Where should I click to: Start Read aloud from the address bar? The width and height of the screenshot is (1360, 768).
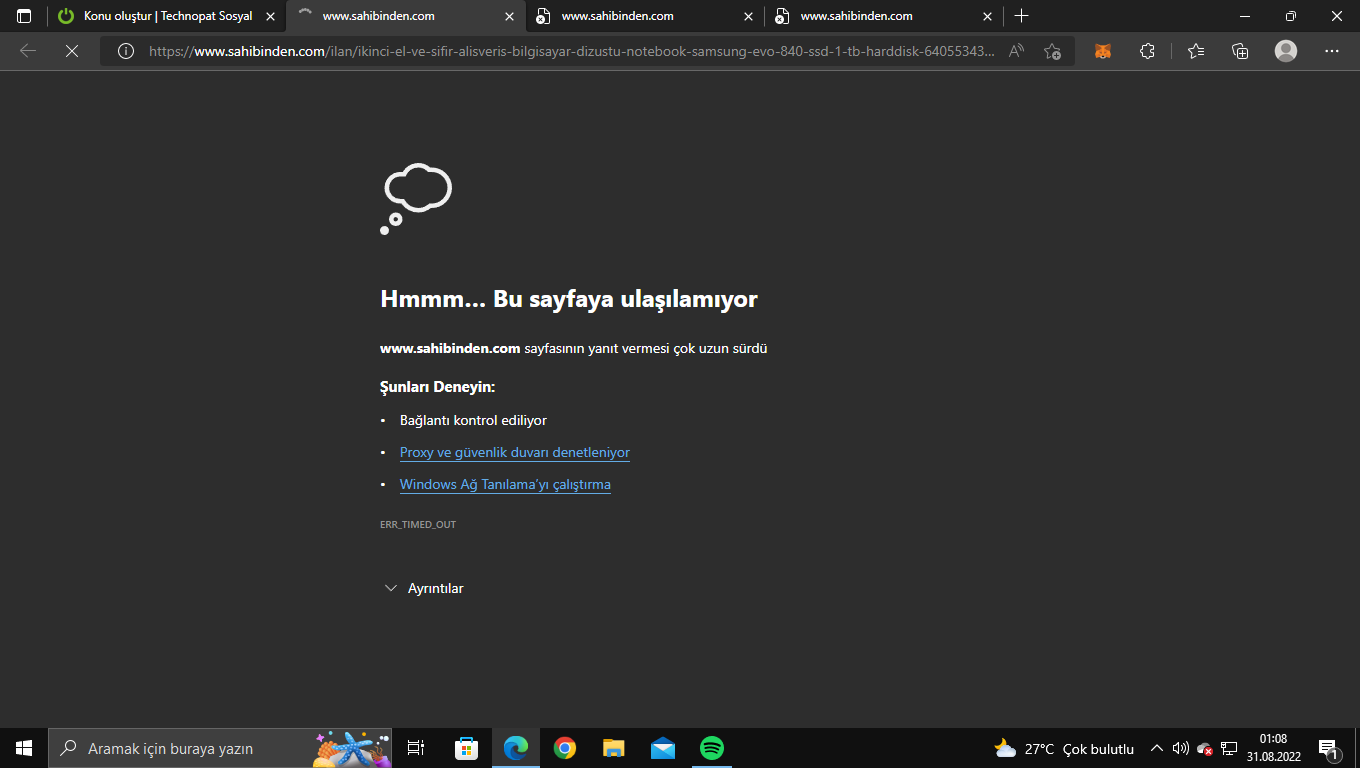coord(1017,51)
